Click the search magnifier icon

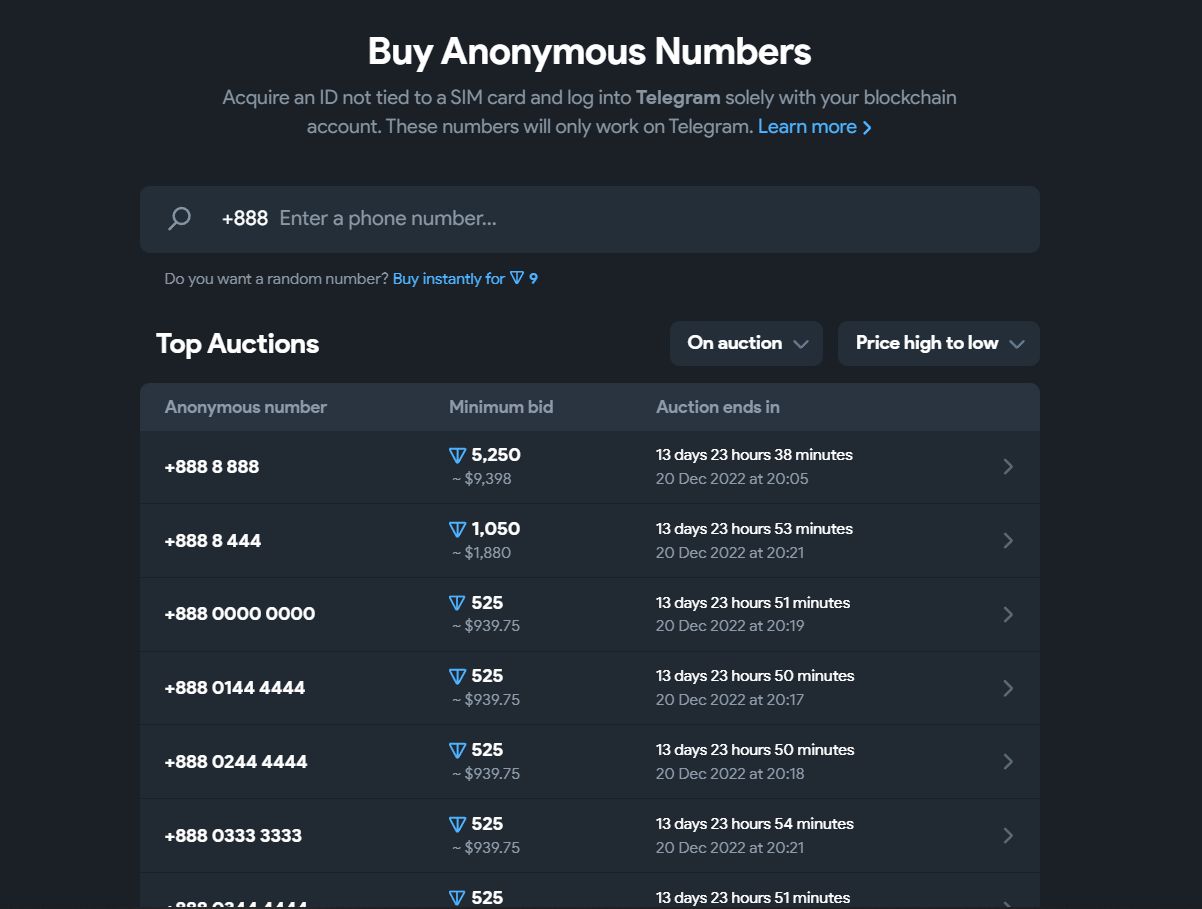(x=179, y=218)
